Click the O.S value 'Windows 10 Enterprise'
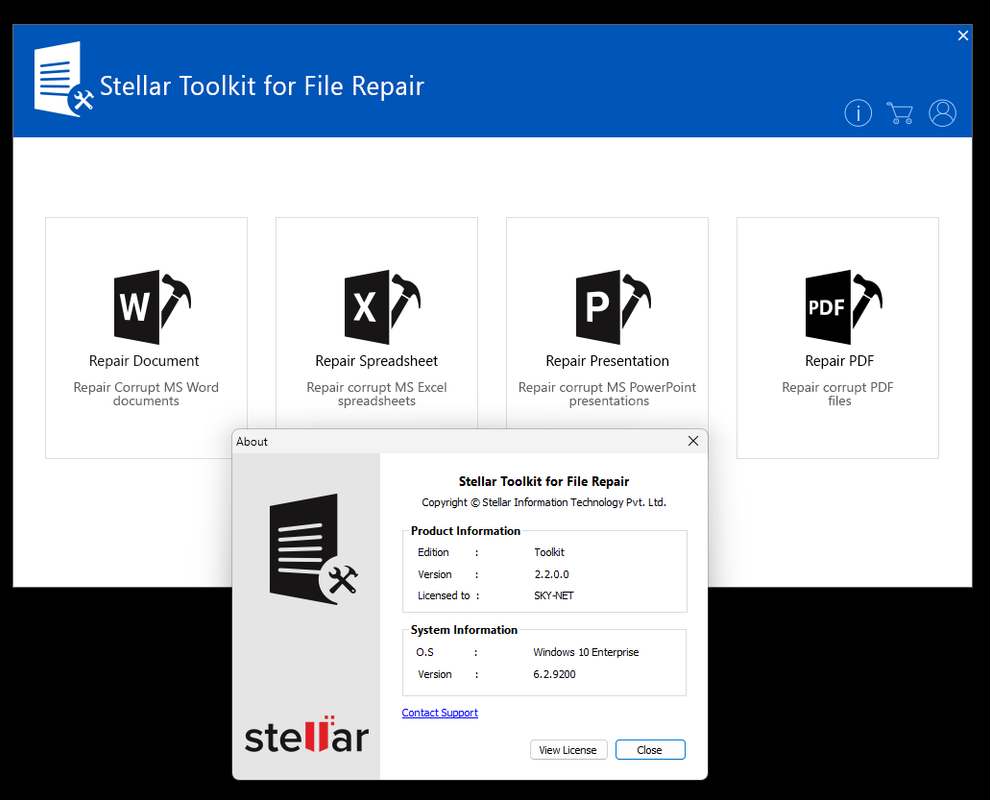Screen dimensions: 990x800 586,652
